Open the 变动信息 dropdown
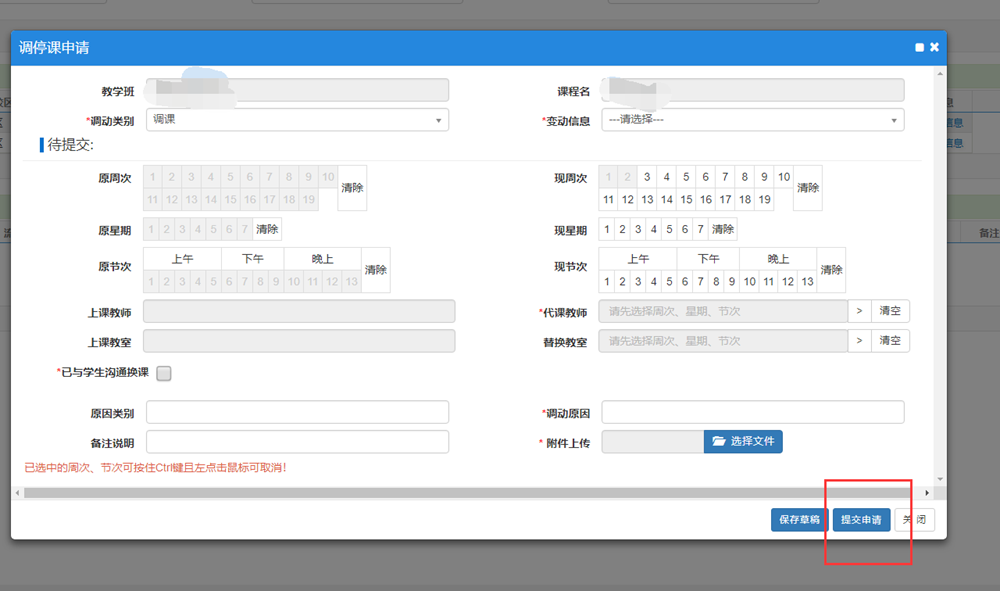The image size is (1000, 591). point(752,120)
